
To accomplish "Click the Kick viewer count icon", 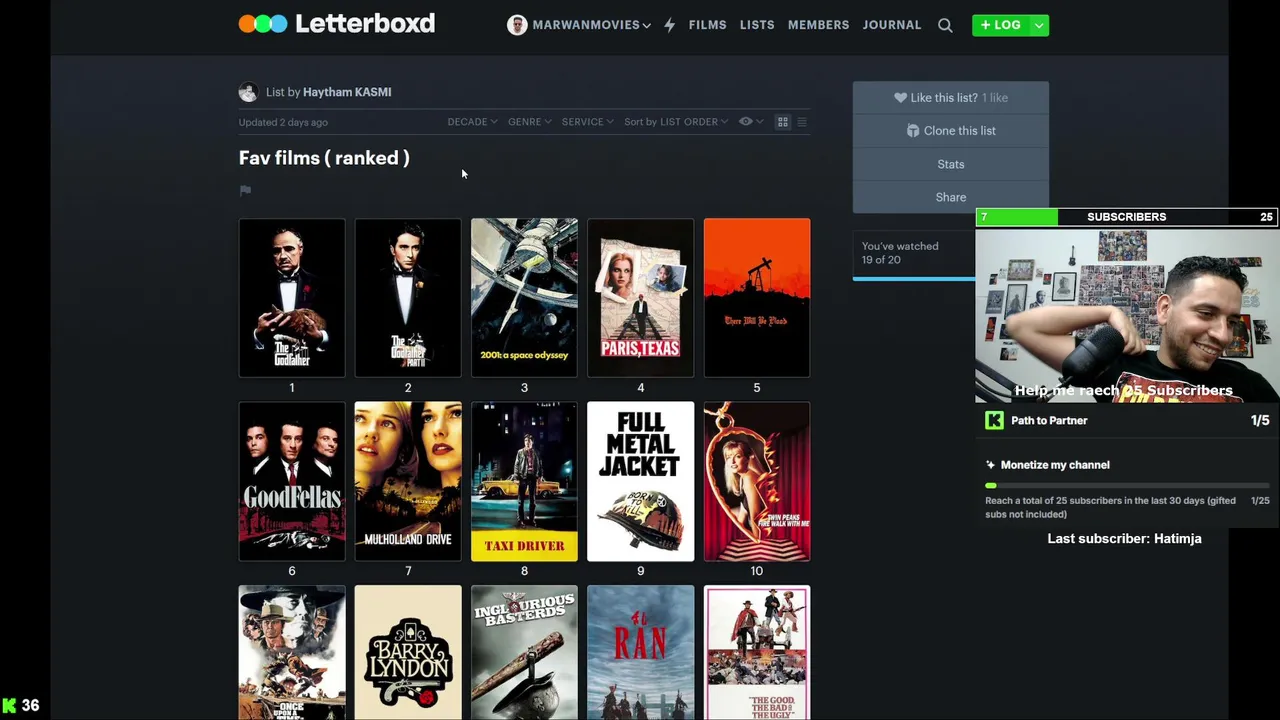I will coord(9,706).
